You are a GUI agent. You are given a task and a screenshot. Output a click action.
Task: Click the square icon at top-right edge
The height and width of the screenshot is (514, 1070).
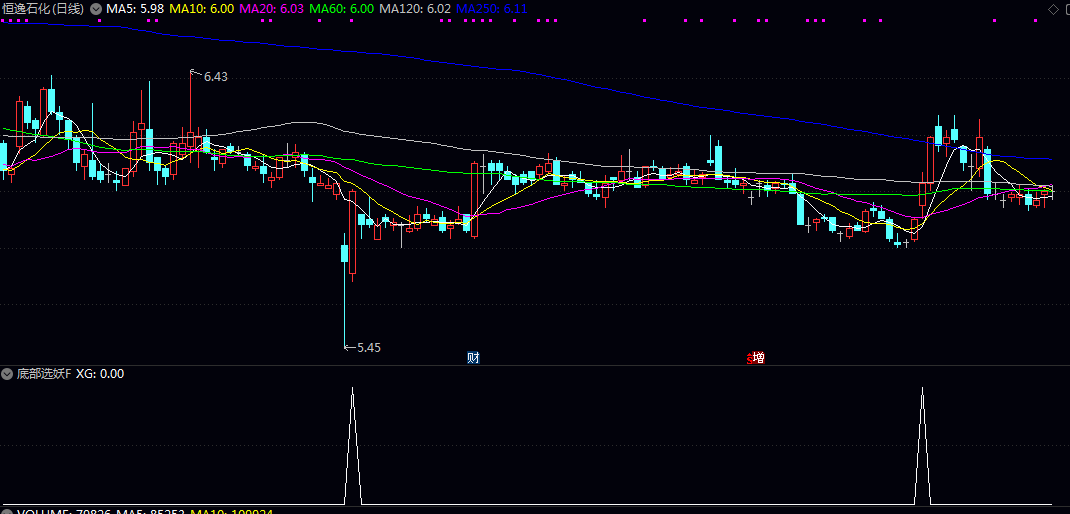(1066, 9)
